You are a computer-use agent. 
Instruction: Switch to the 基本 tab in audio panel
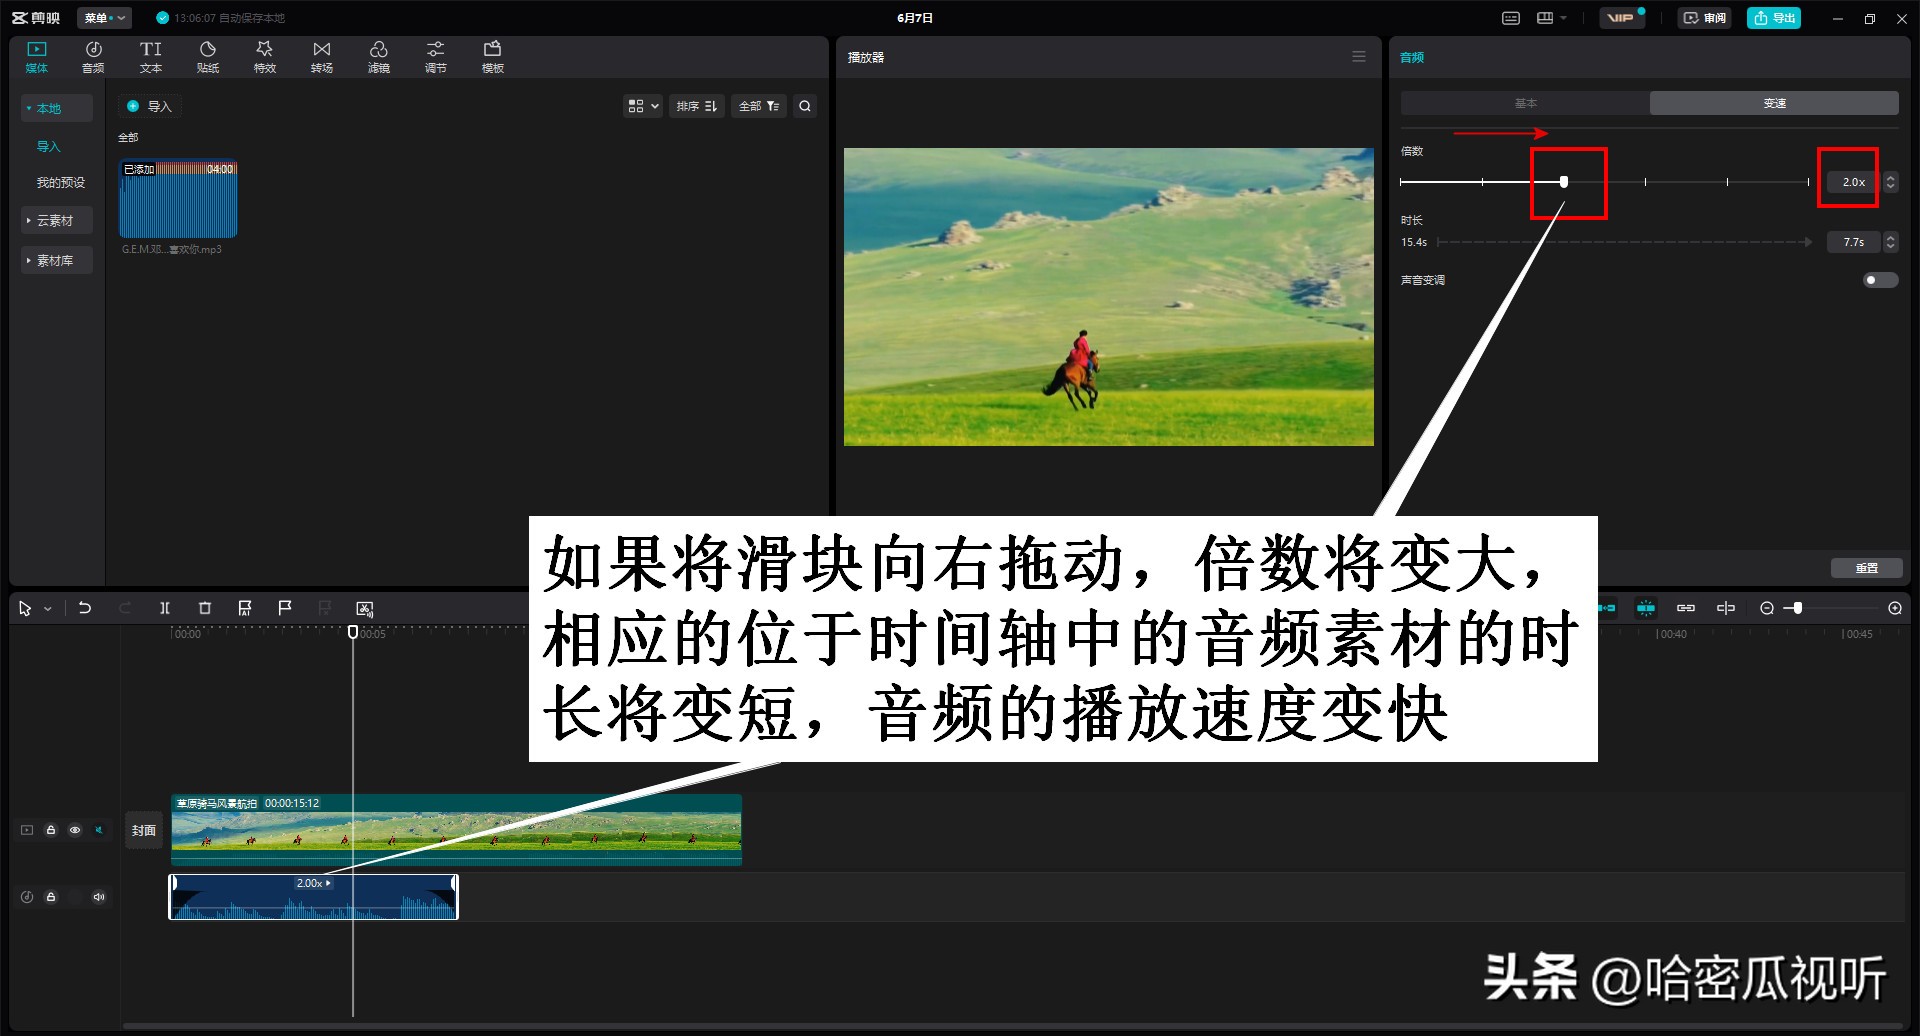coord(1526,102)
